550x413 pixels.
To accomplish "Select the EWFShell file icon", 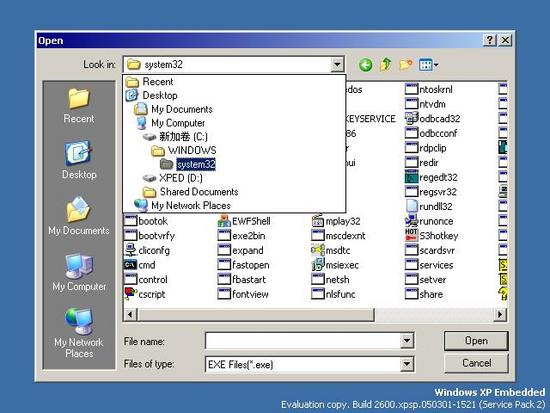I will [x=224, y=221].
